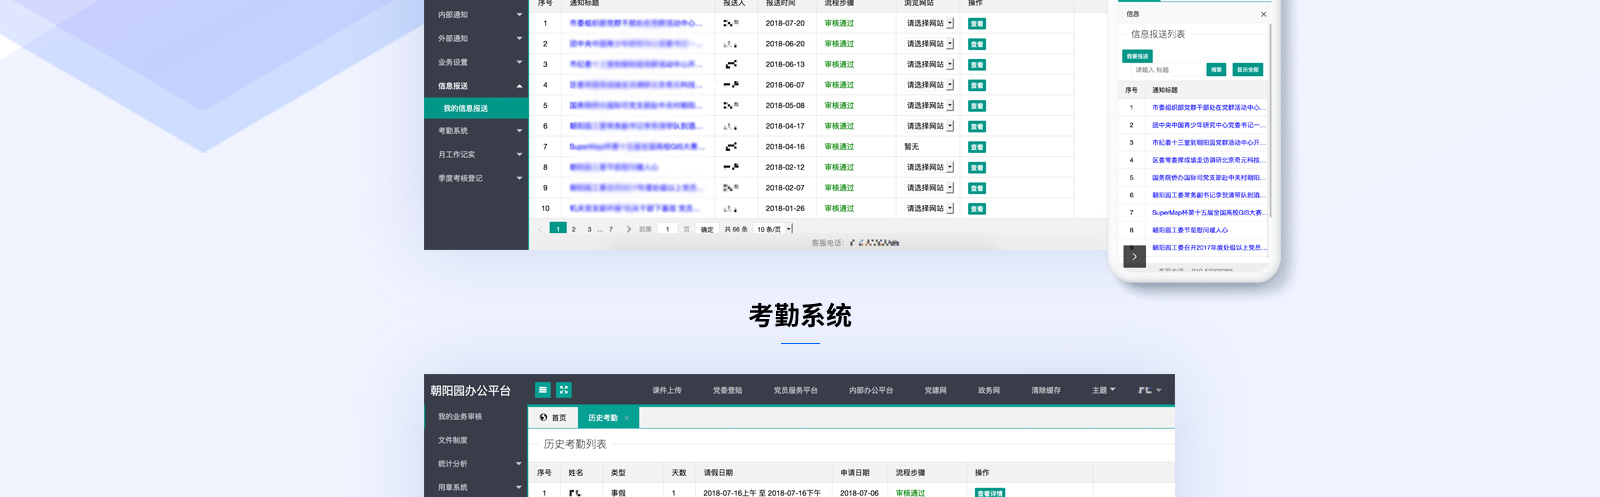Click the 显示全部 button in popup
This screenshot has height=497, width=1600.
click(x=1247, y=70)
